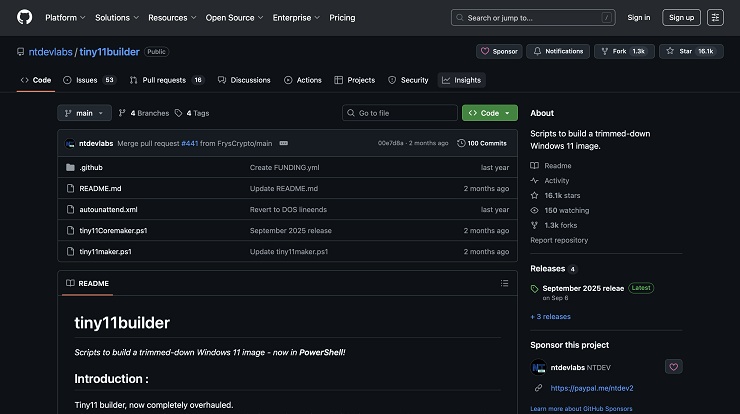Open the Discussions tab
The width and height of the screenshot is (740, 414).
(x=244, y=80)
